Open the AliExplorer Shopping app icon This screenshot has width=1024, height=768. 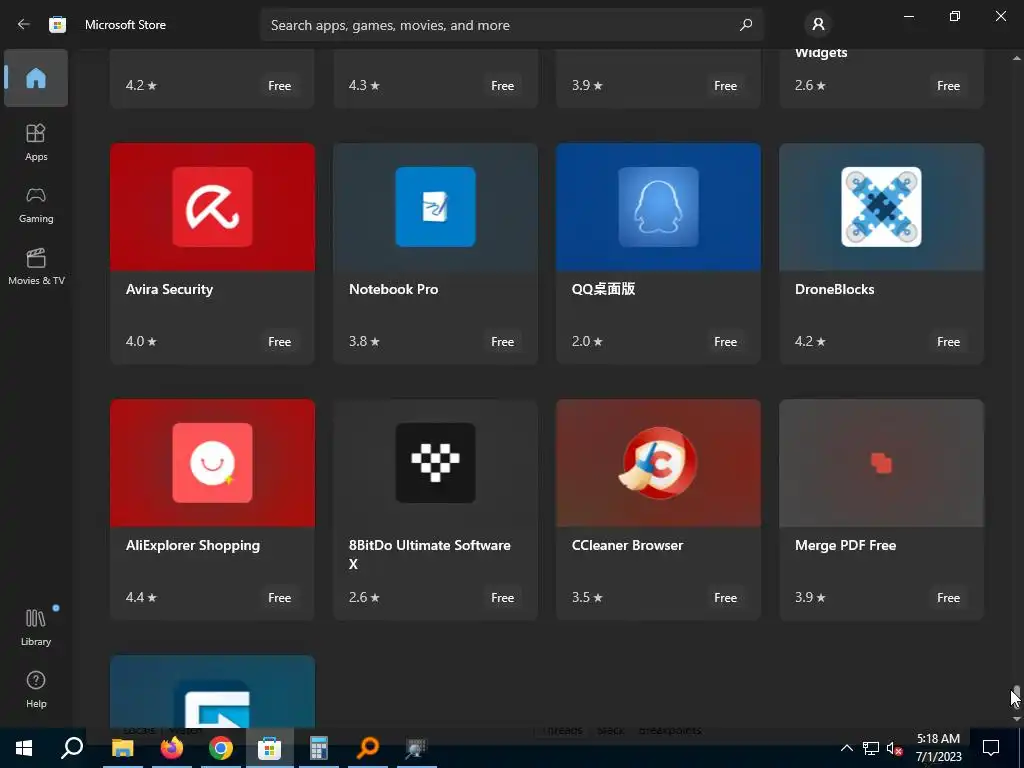tap(212, 462)
